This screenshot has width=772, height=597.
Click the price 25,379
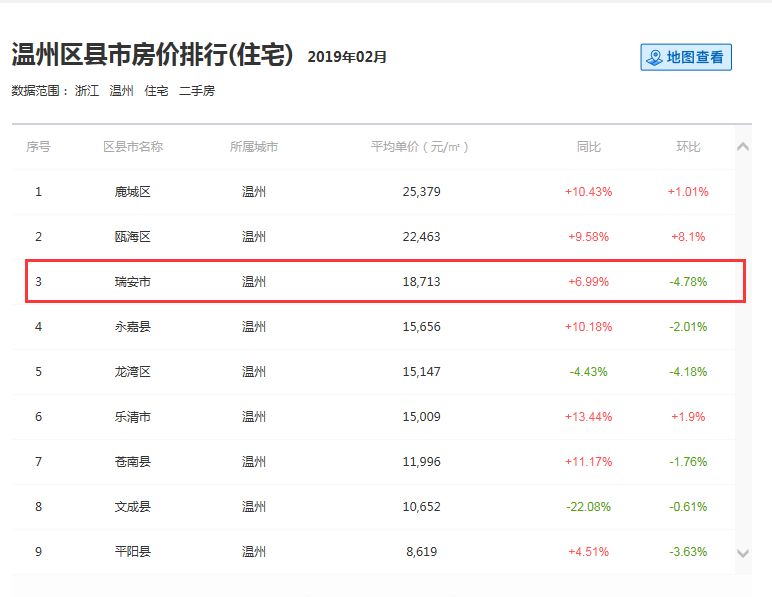421,191
